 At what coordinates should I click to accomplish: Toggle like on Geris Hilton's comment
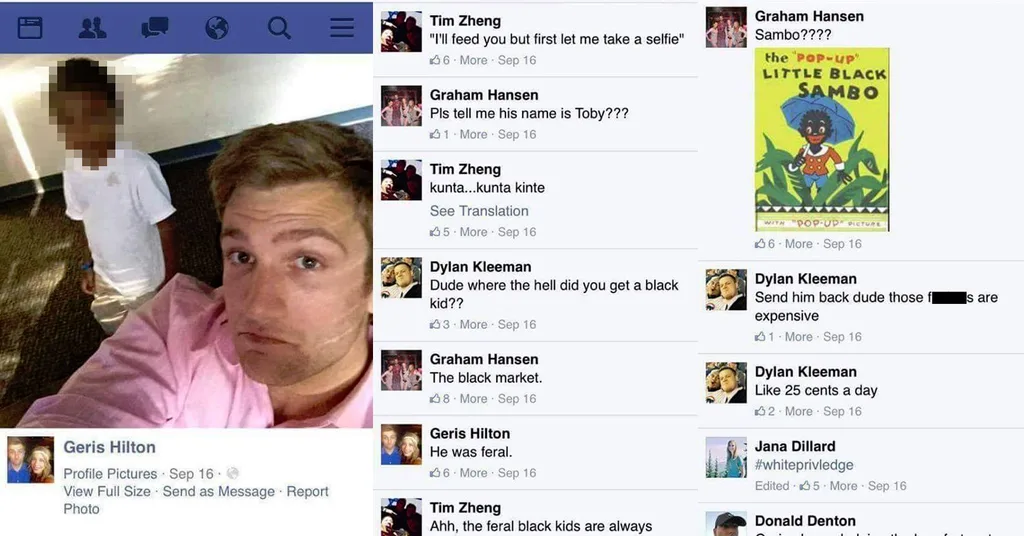435,473
